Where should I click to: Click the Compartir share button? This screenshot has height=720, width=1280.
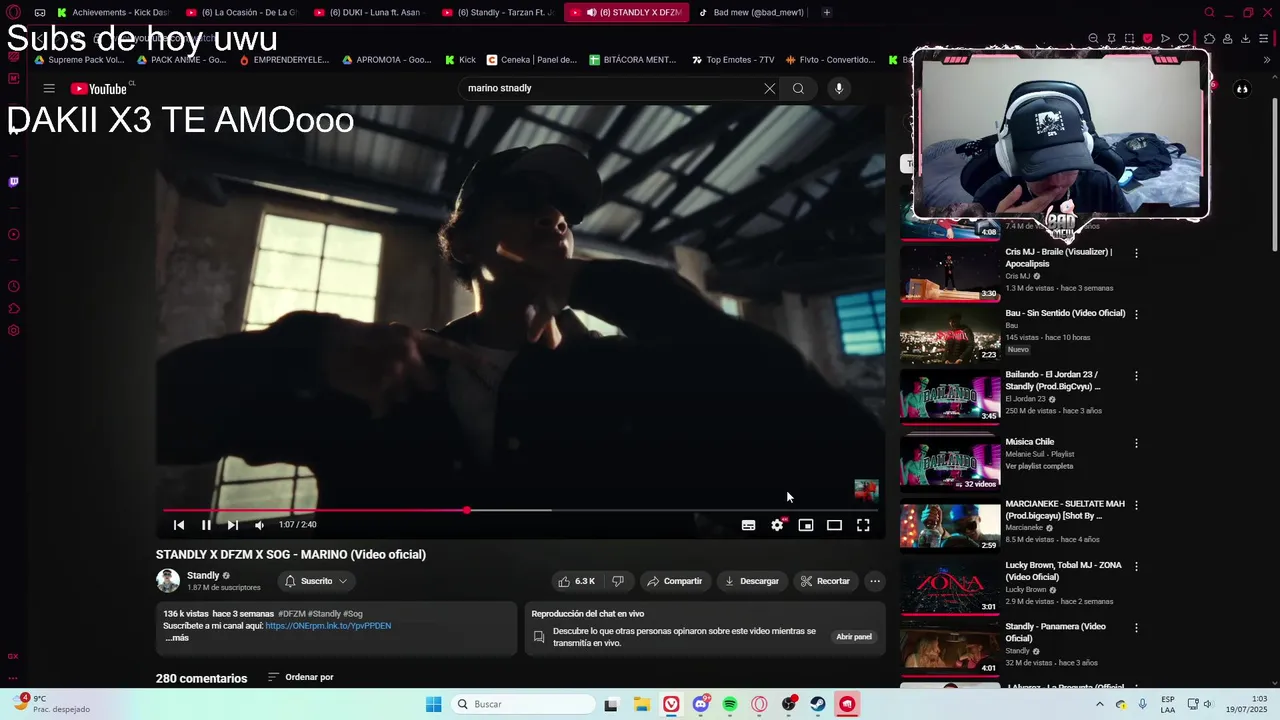coord(674,581)
